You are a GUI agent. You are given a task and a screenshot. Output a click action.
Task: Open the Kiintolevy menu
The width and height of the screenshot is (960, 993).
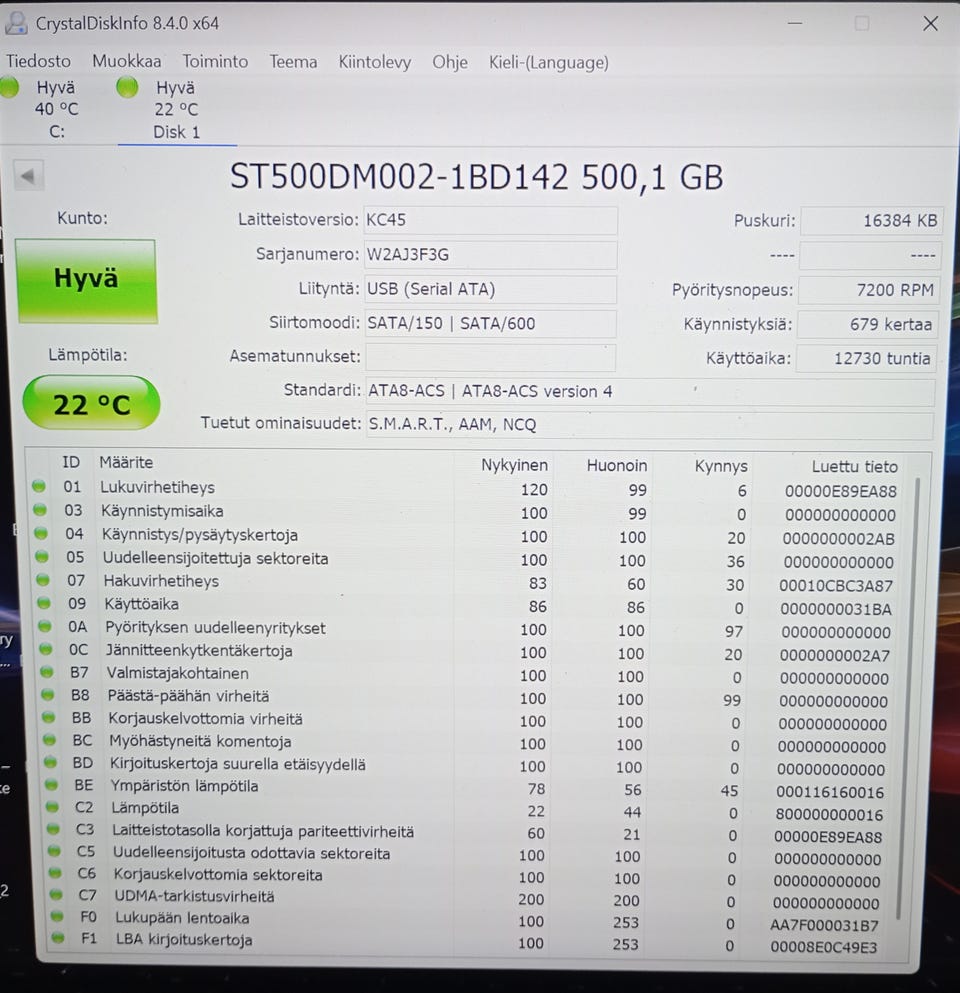click(374, 62)
